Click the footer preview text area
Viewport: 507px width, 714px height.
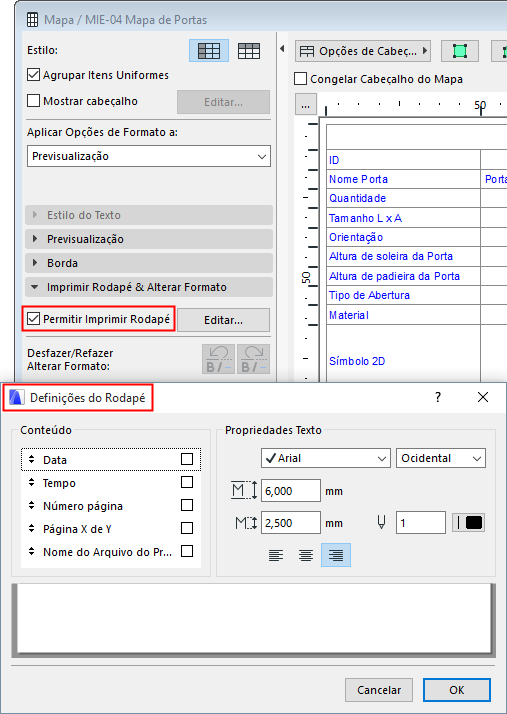pyautogui.click(x=253, y=620)
